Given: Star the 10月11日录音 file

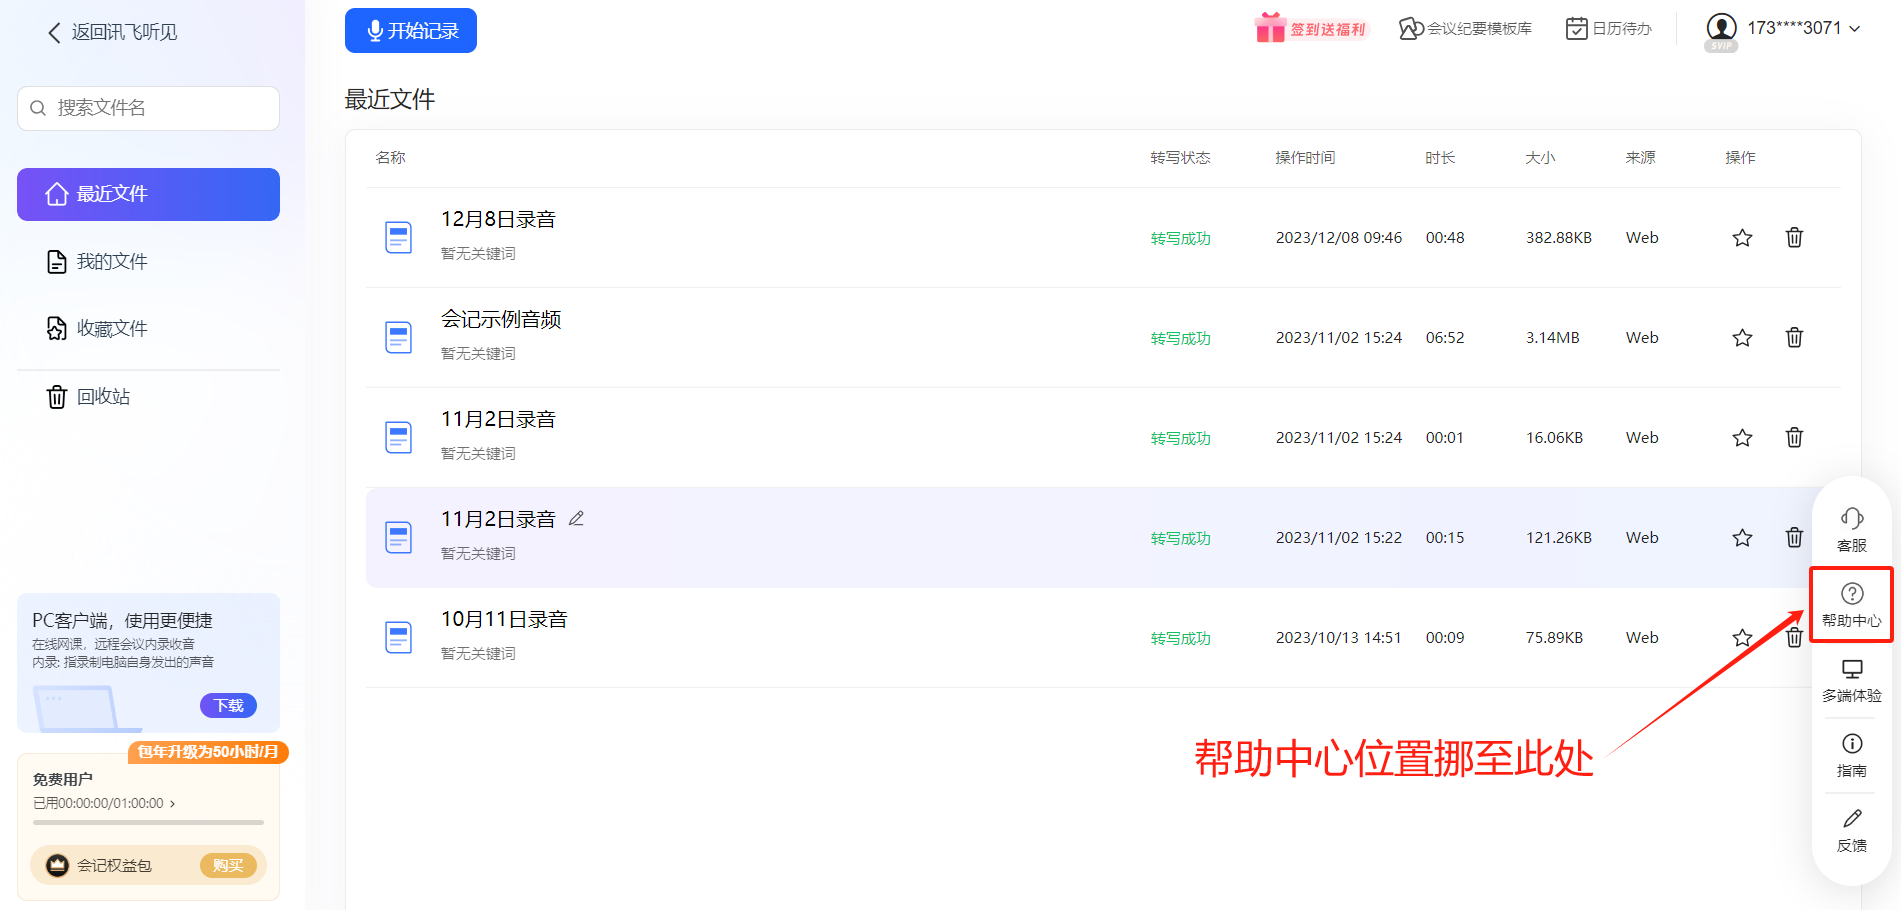Looking at the screenshot, I should (x=1742, y=638).
